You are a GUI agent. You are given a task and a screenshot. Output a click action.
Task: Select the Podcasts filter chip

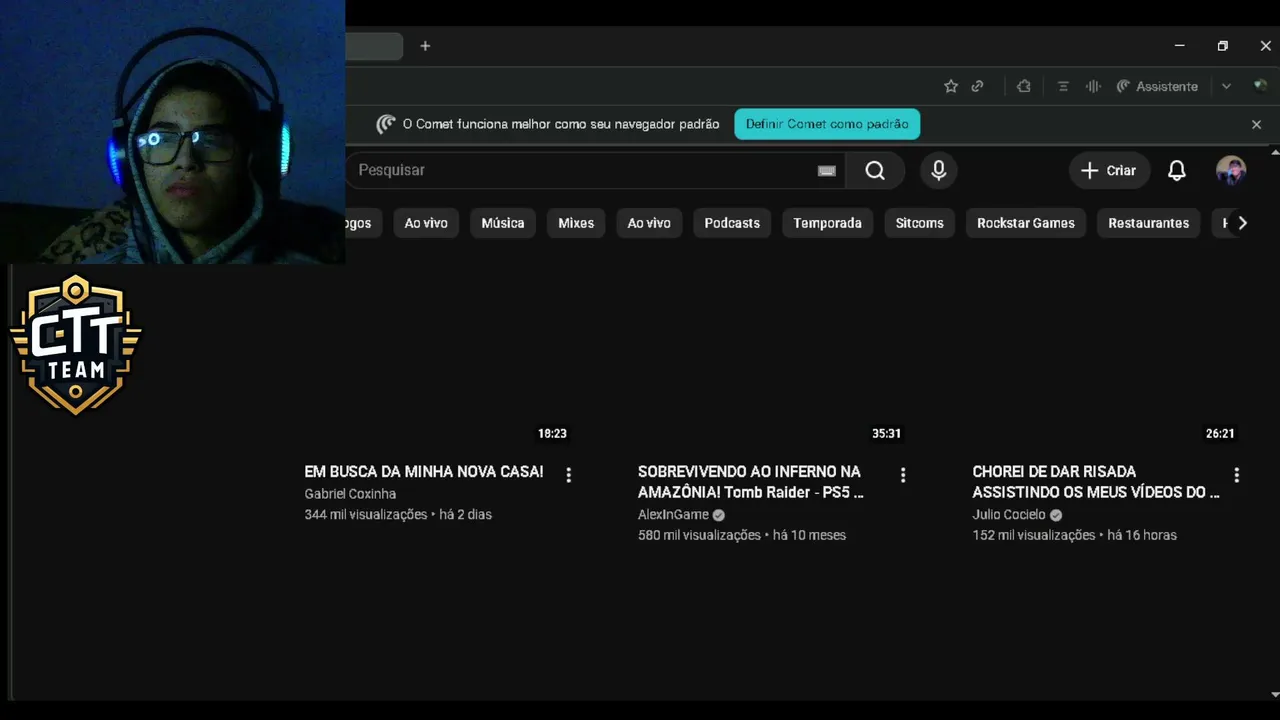point(732,223)
